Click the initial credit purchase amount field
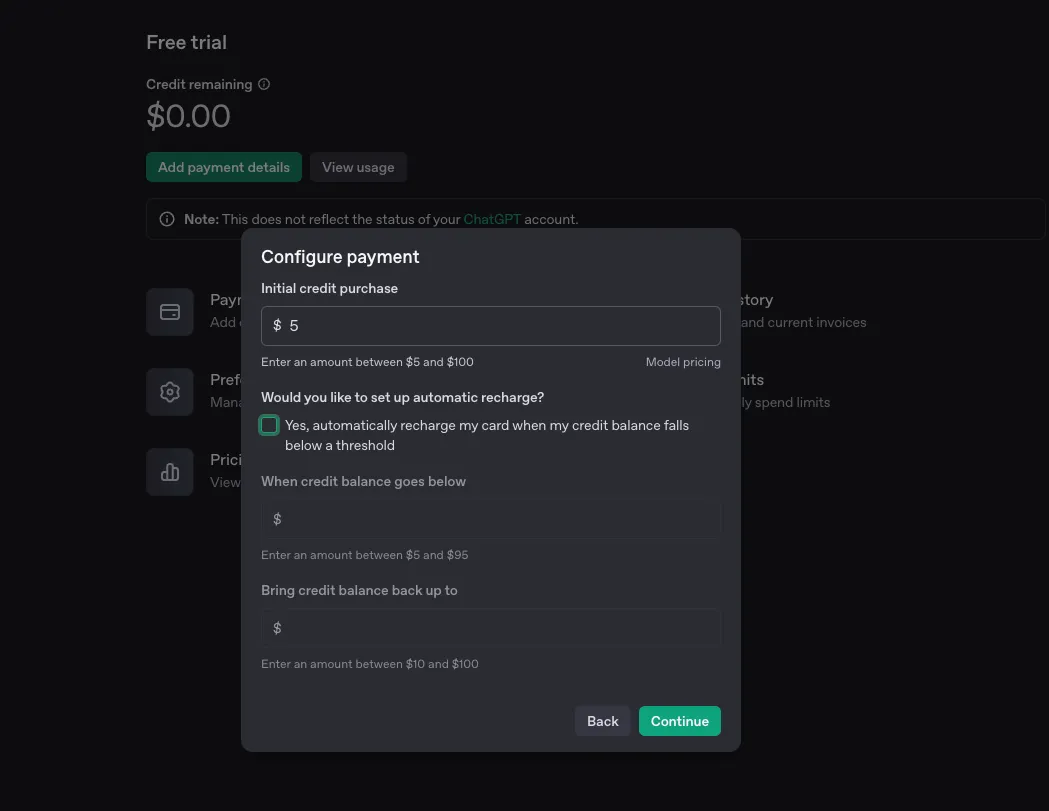The image size is (1049, 811). click(x=490, y=325)
